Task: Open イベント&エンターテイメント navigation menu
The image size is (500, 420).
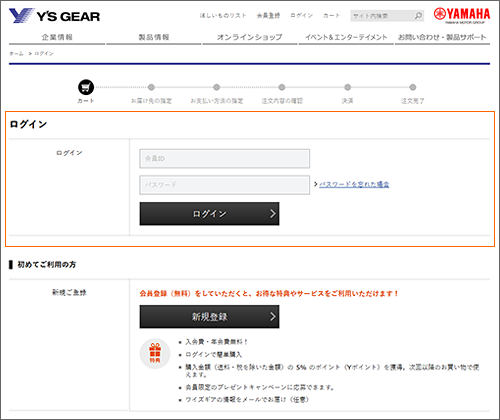Action: (346, 37)
